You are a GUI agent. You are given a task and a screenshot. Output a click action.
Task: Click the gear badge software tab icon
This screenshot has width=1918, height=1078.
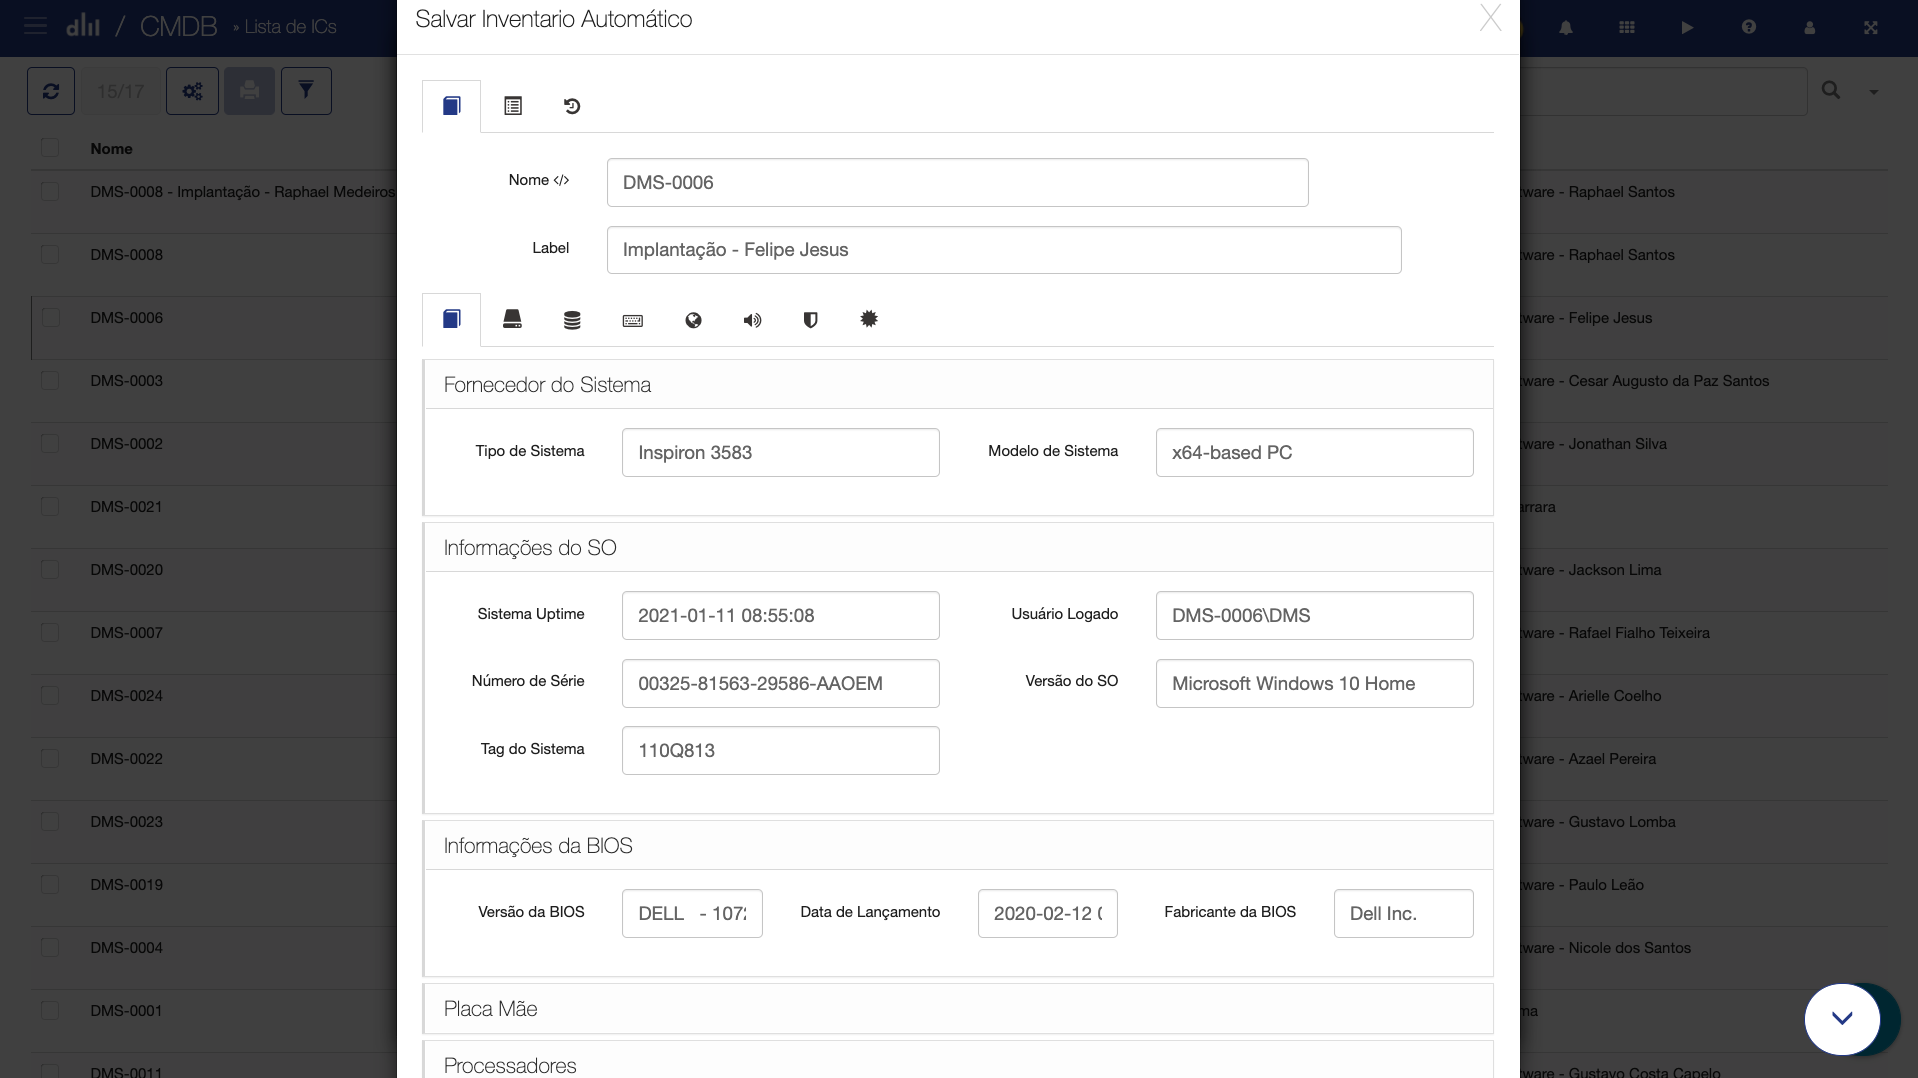tap(869, 319)
